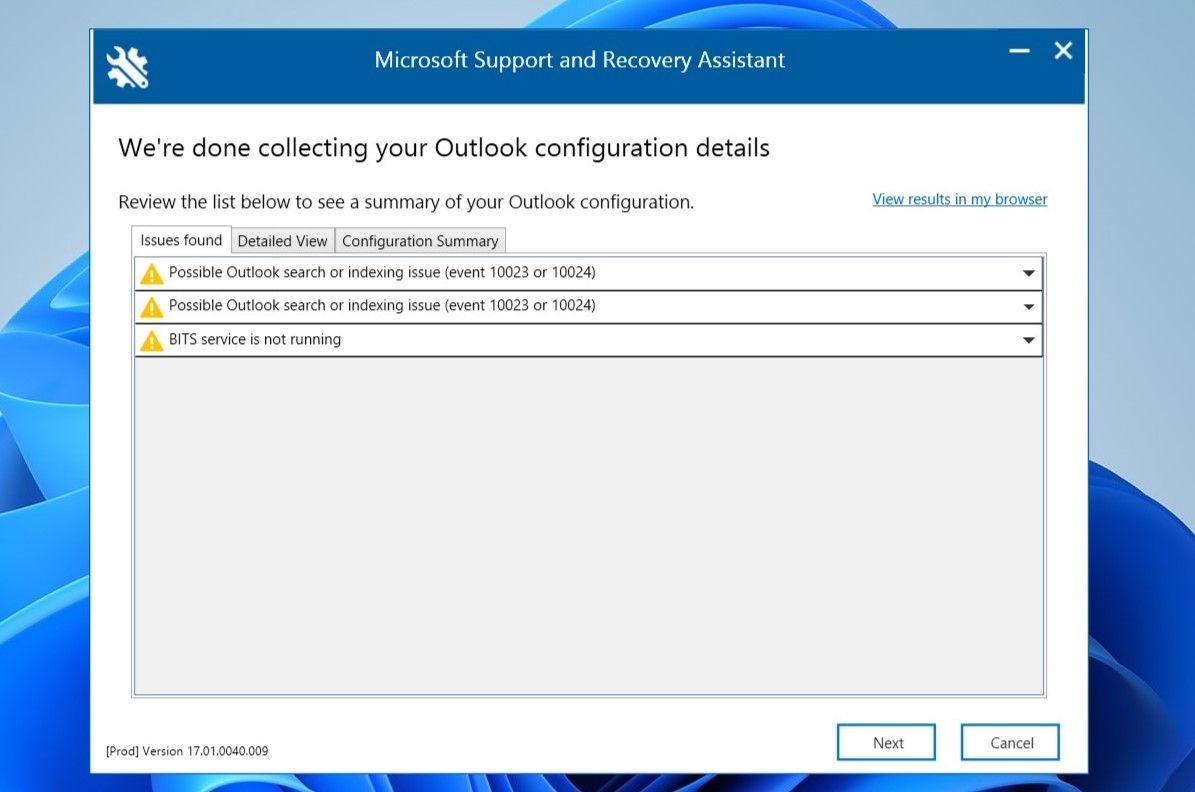The height and width of the screenshot is (792, 1195).
Task: Minimize the Support and Recovery Assistant window
Action: click(1019, 51)
